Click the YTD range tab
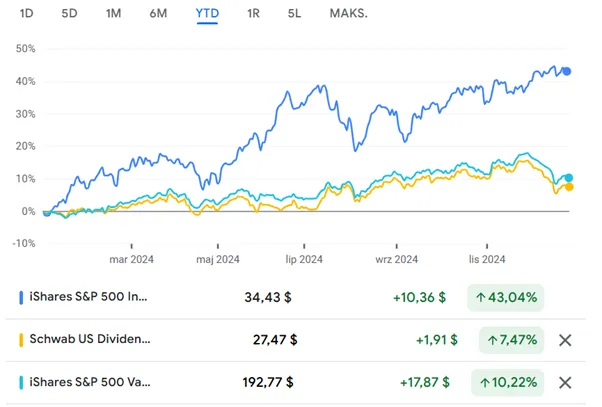Screen dimensions: 602x407 click(x=207, y=13)
